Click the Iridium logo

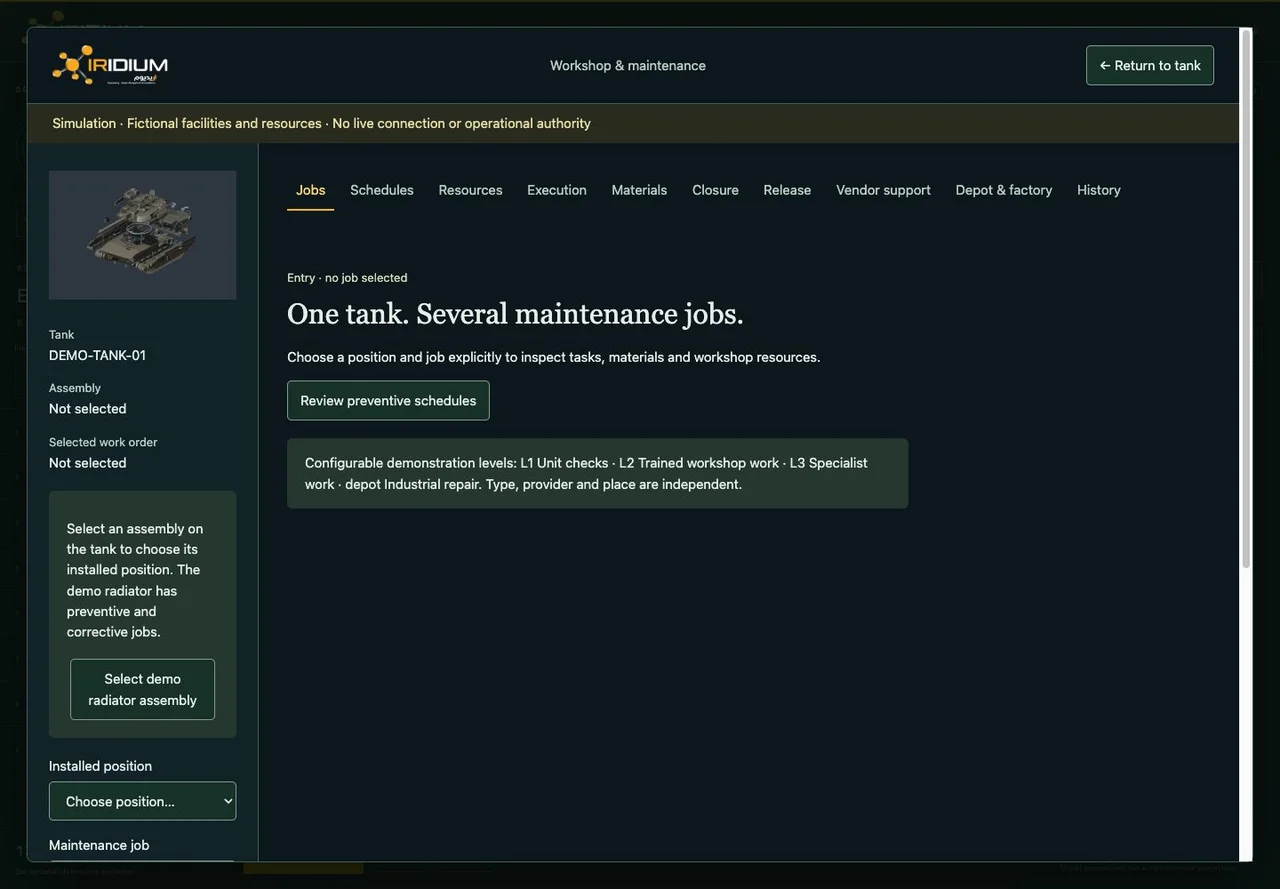pos(110,65)
